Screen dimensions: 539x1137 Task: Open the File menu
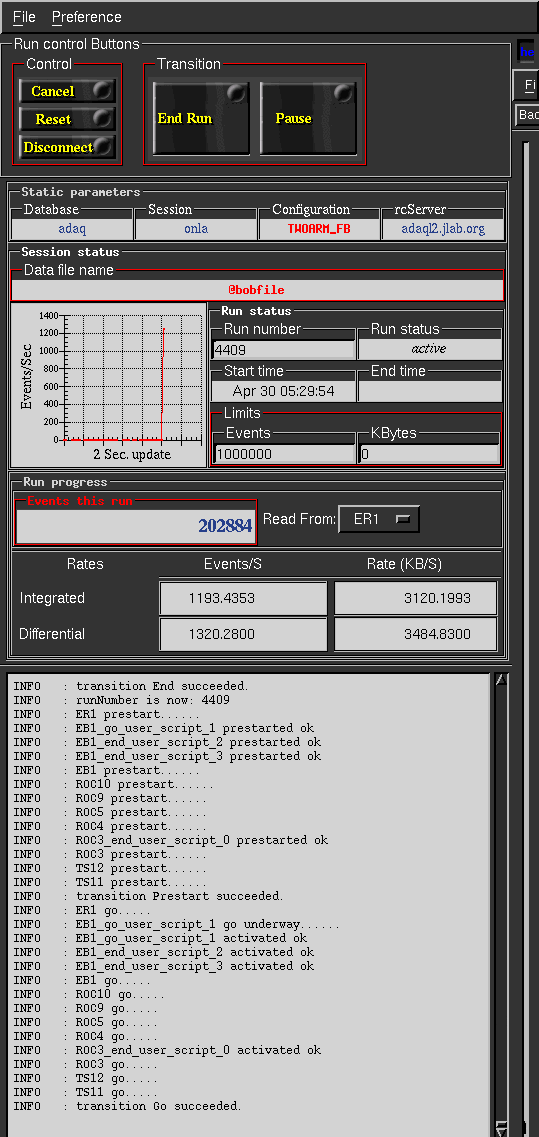[x=24, y=17]
